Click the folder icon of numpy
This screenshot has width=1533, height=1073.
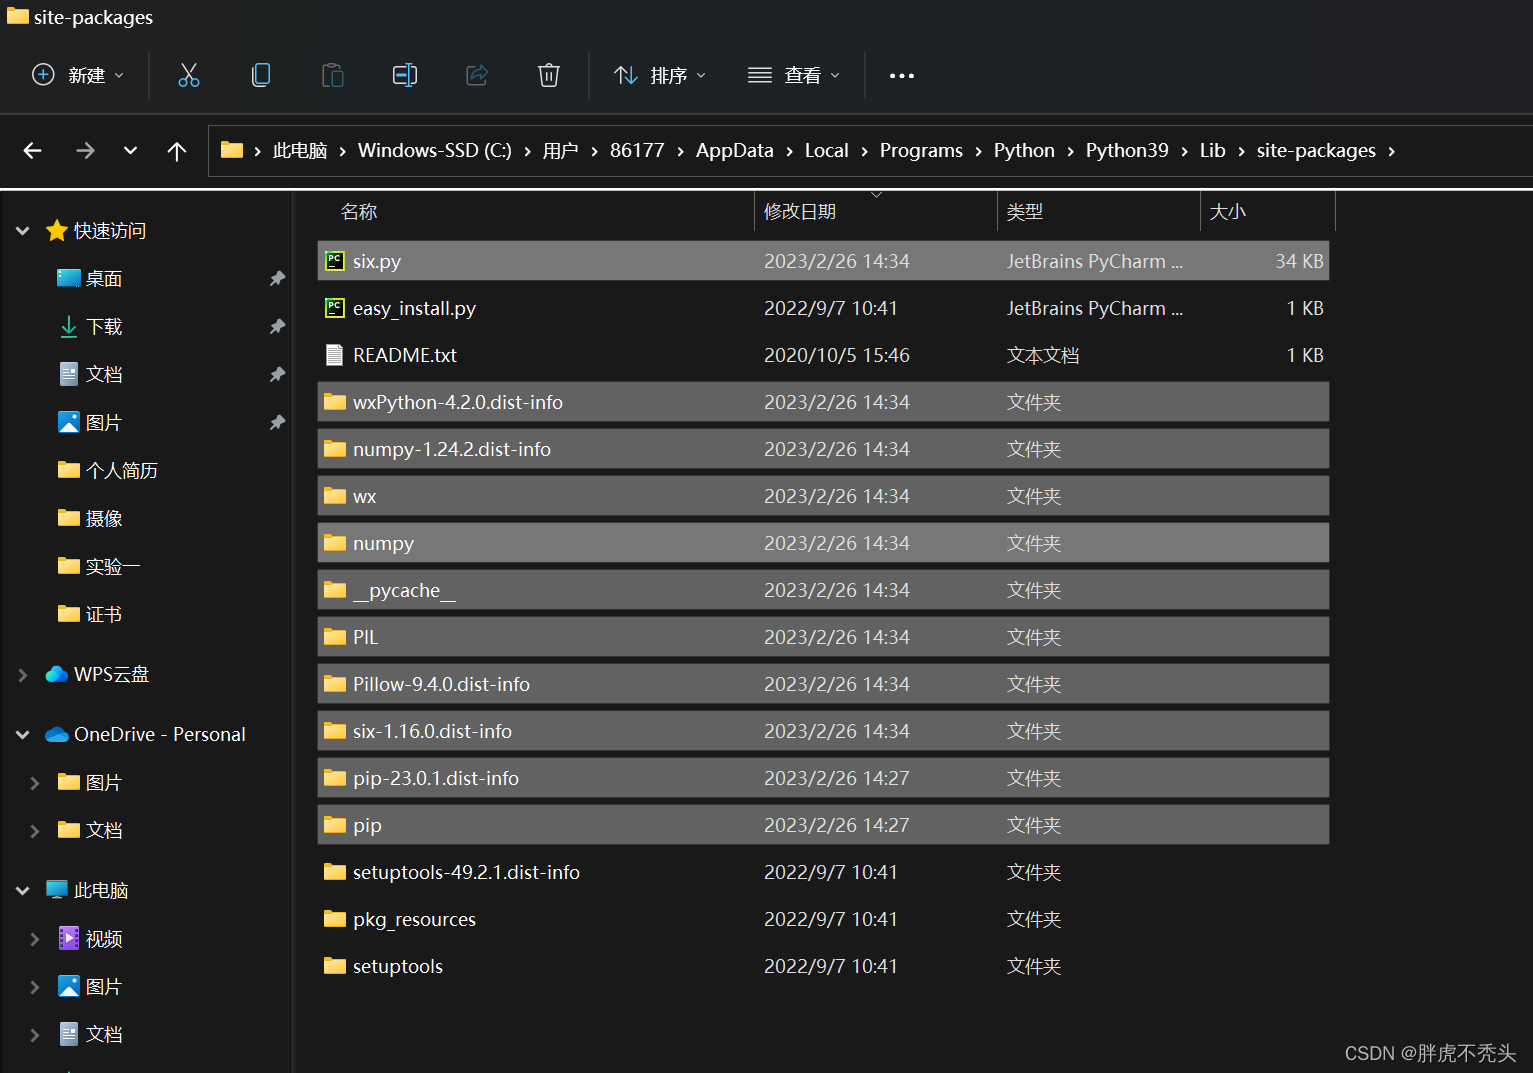pos(335,543)
